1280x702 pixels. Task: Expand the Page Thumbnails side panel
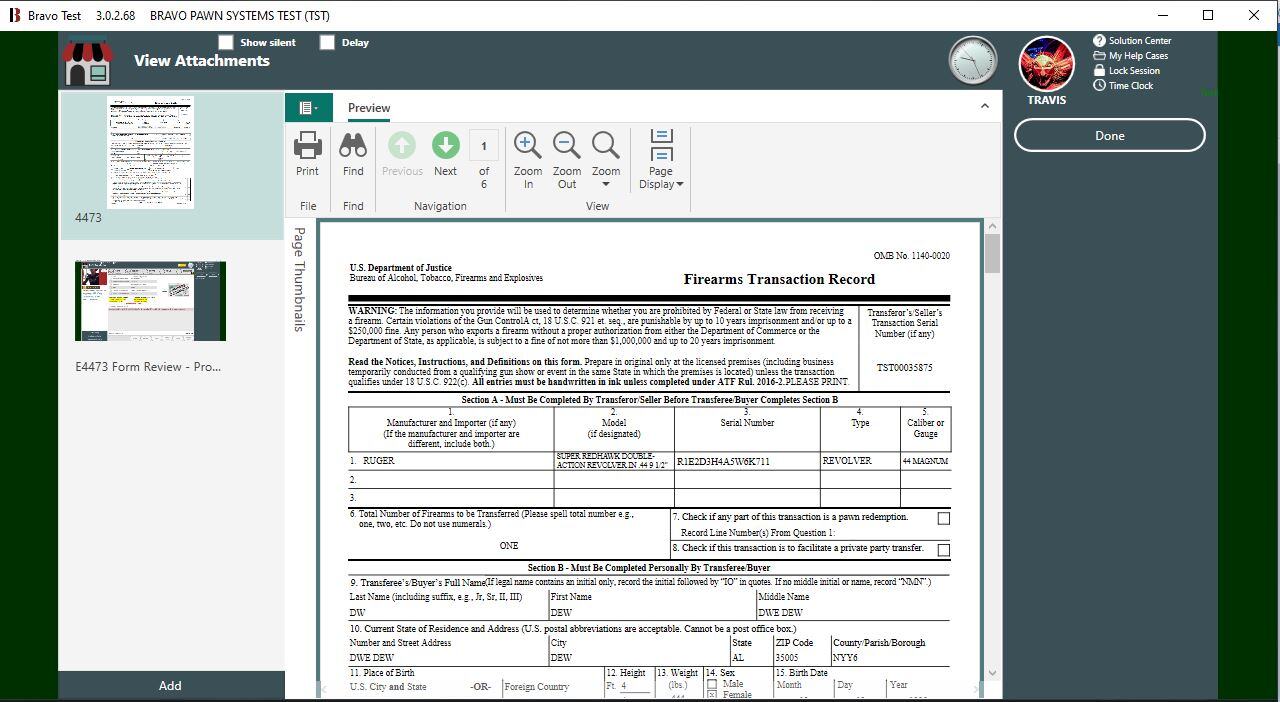tap(298, 279)
